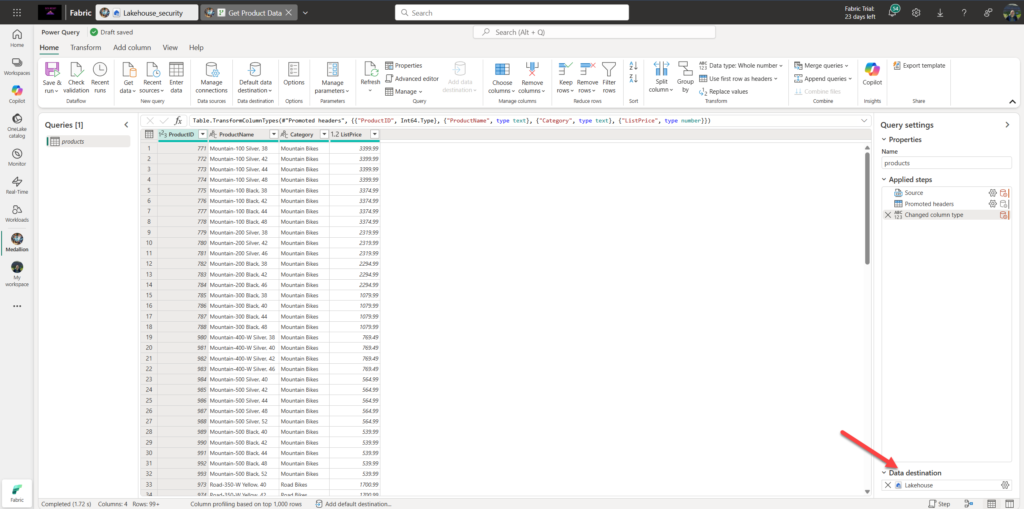Image resolution: width=1024 pixels, height=509 pixels.
Task: Collapse the Applied steps section
Action: point(884,179)
